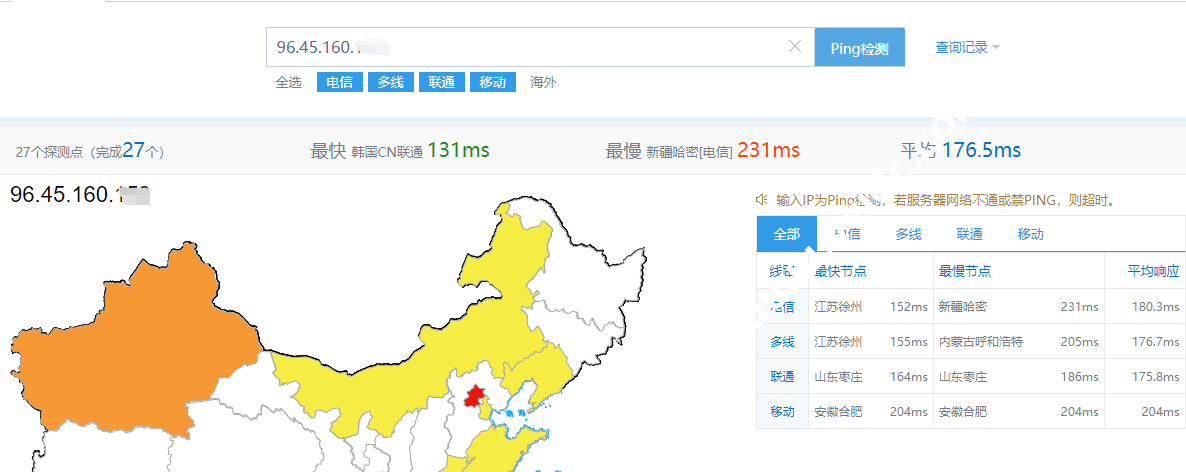Click the 131ms fastest value

tap(458, 151)
